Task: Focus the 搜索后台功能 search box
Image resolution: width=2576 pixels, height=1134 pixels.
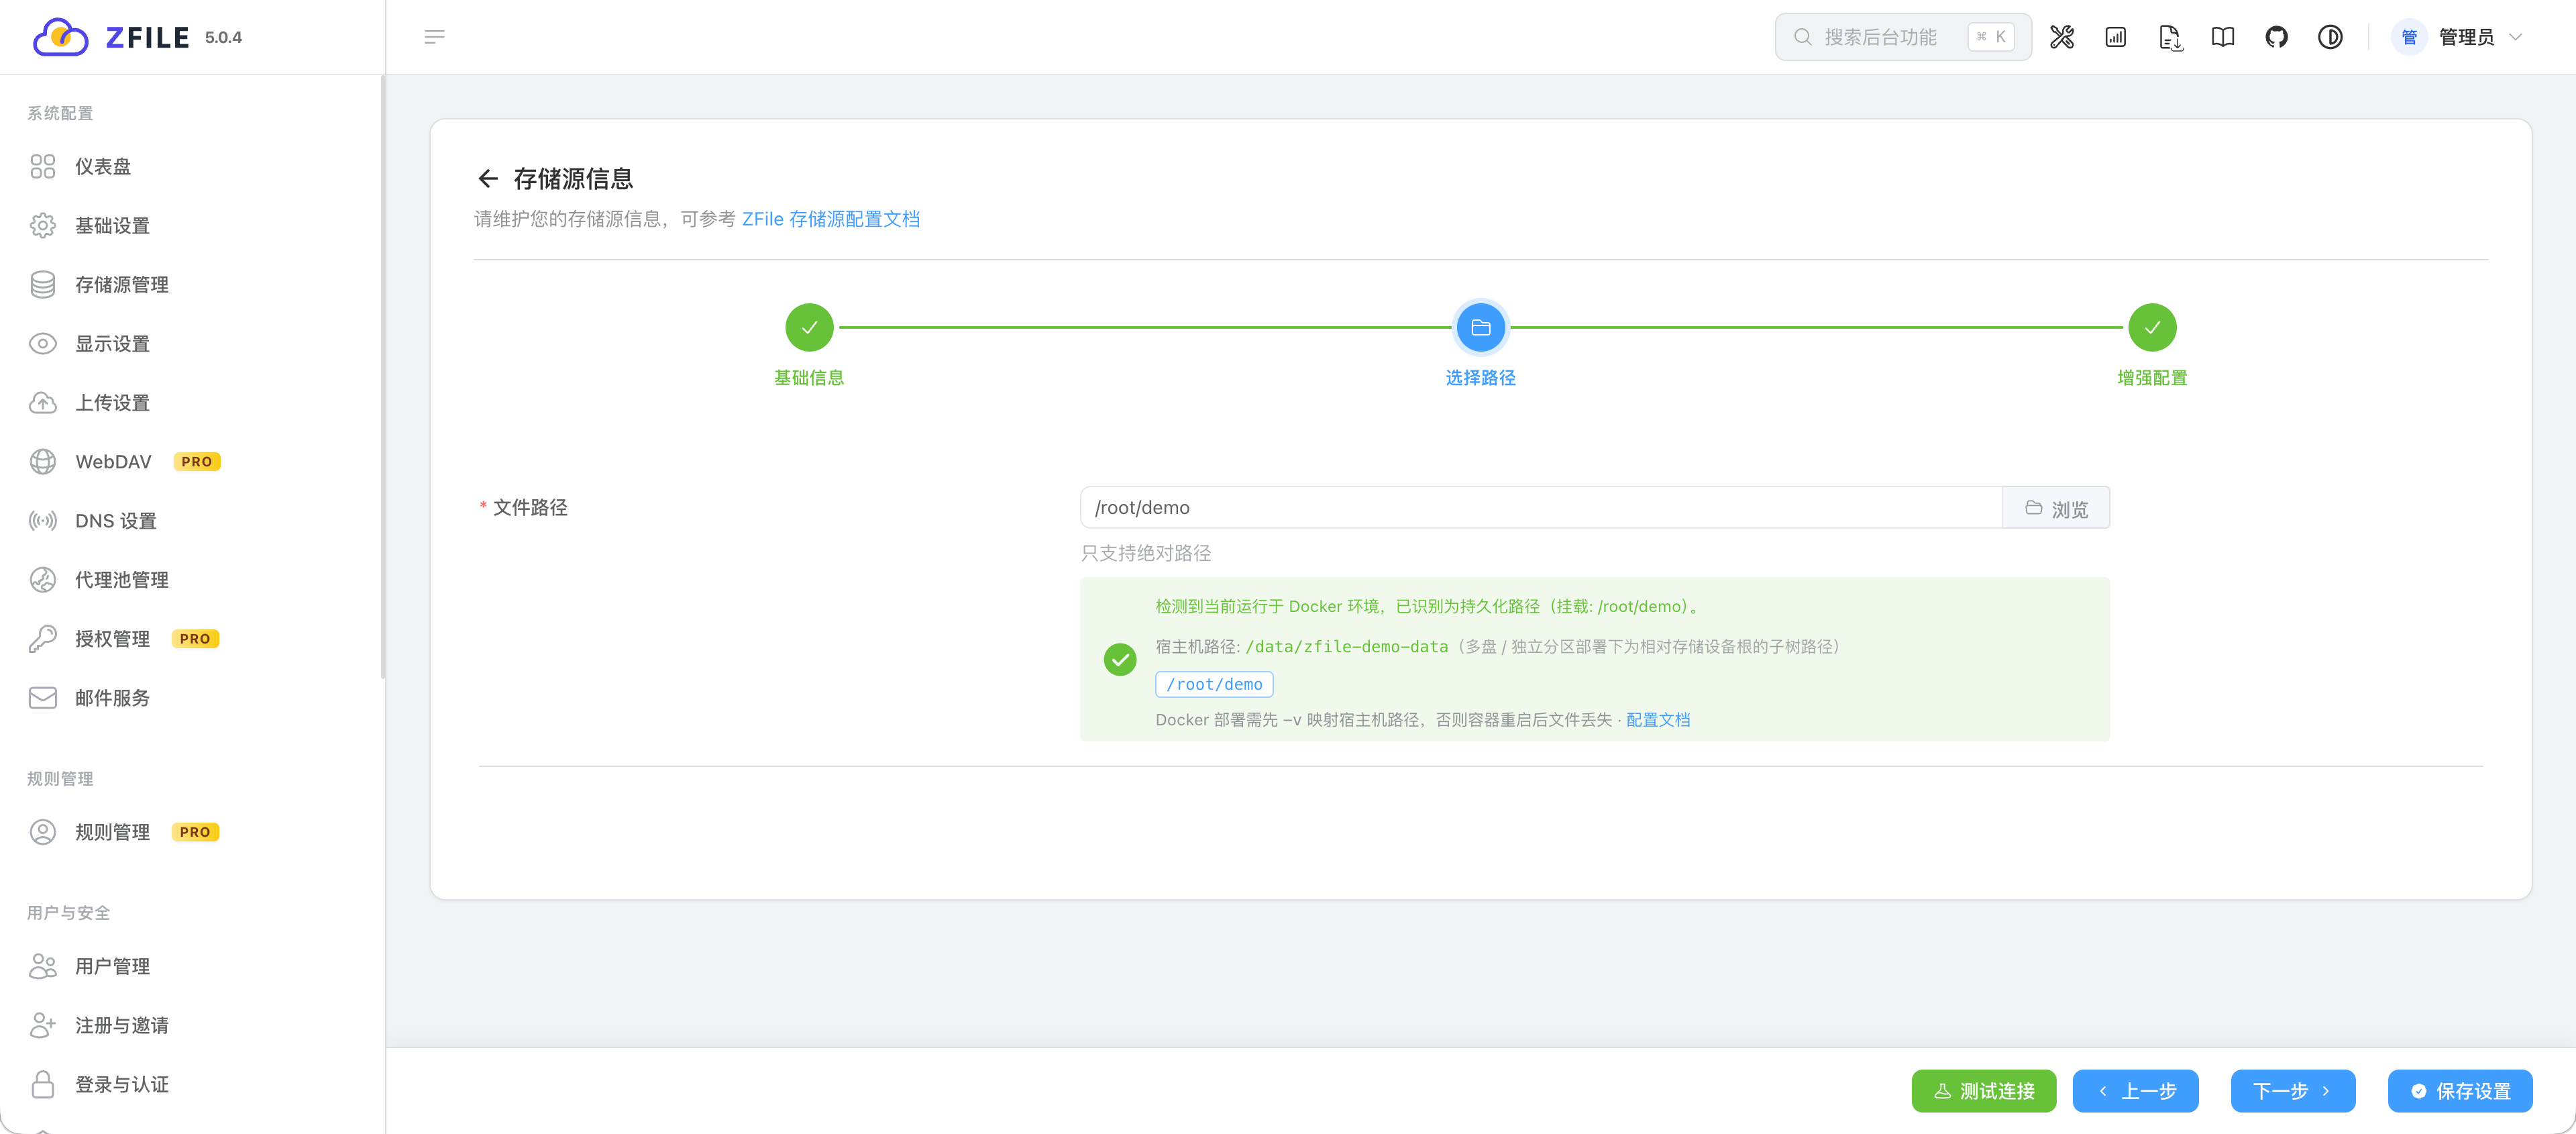Action: (1903, 37)
